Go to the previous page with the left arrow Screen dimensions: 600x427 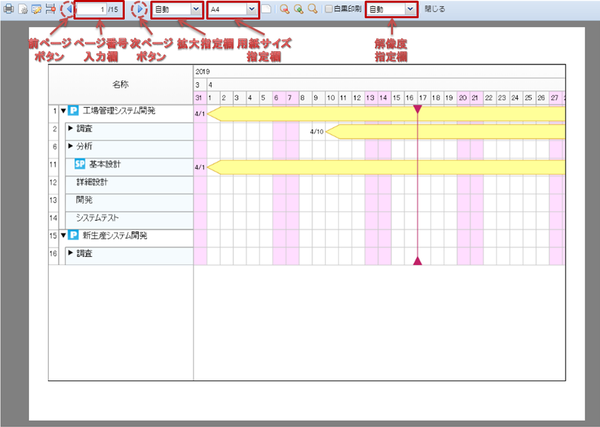tap(68, 9)
